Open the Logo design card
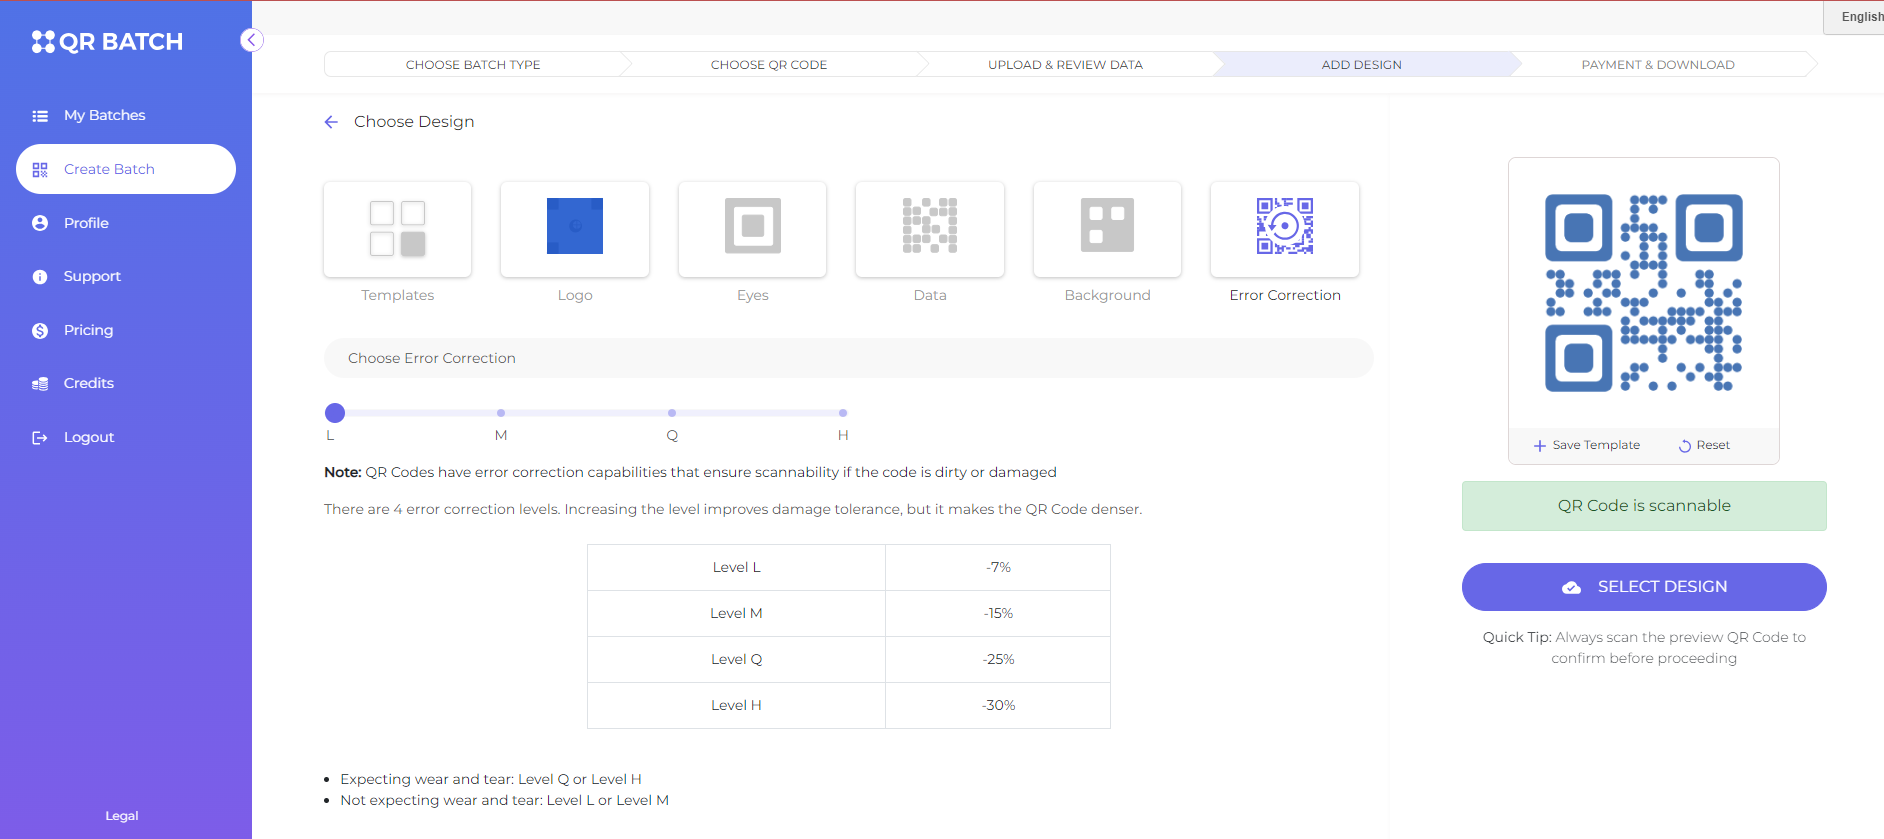This screenshot has width=1884, height=839. click(x=575, y=229)
